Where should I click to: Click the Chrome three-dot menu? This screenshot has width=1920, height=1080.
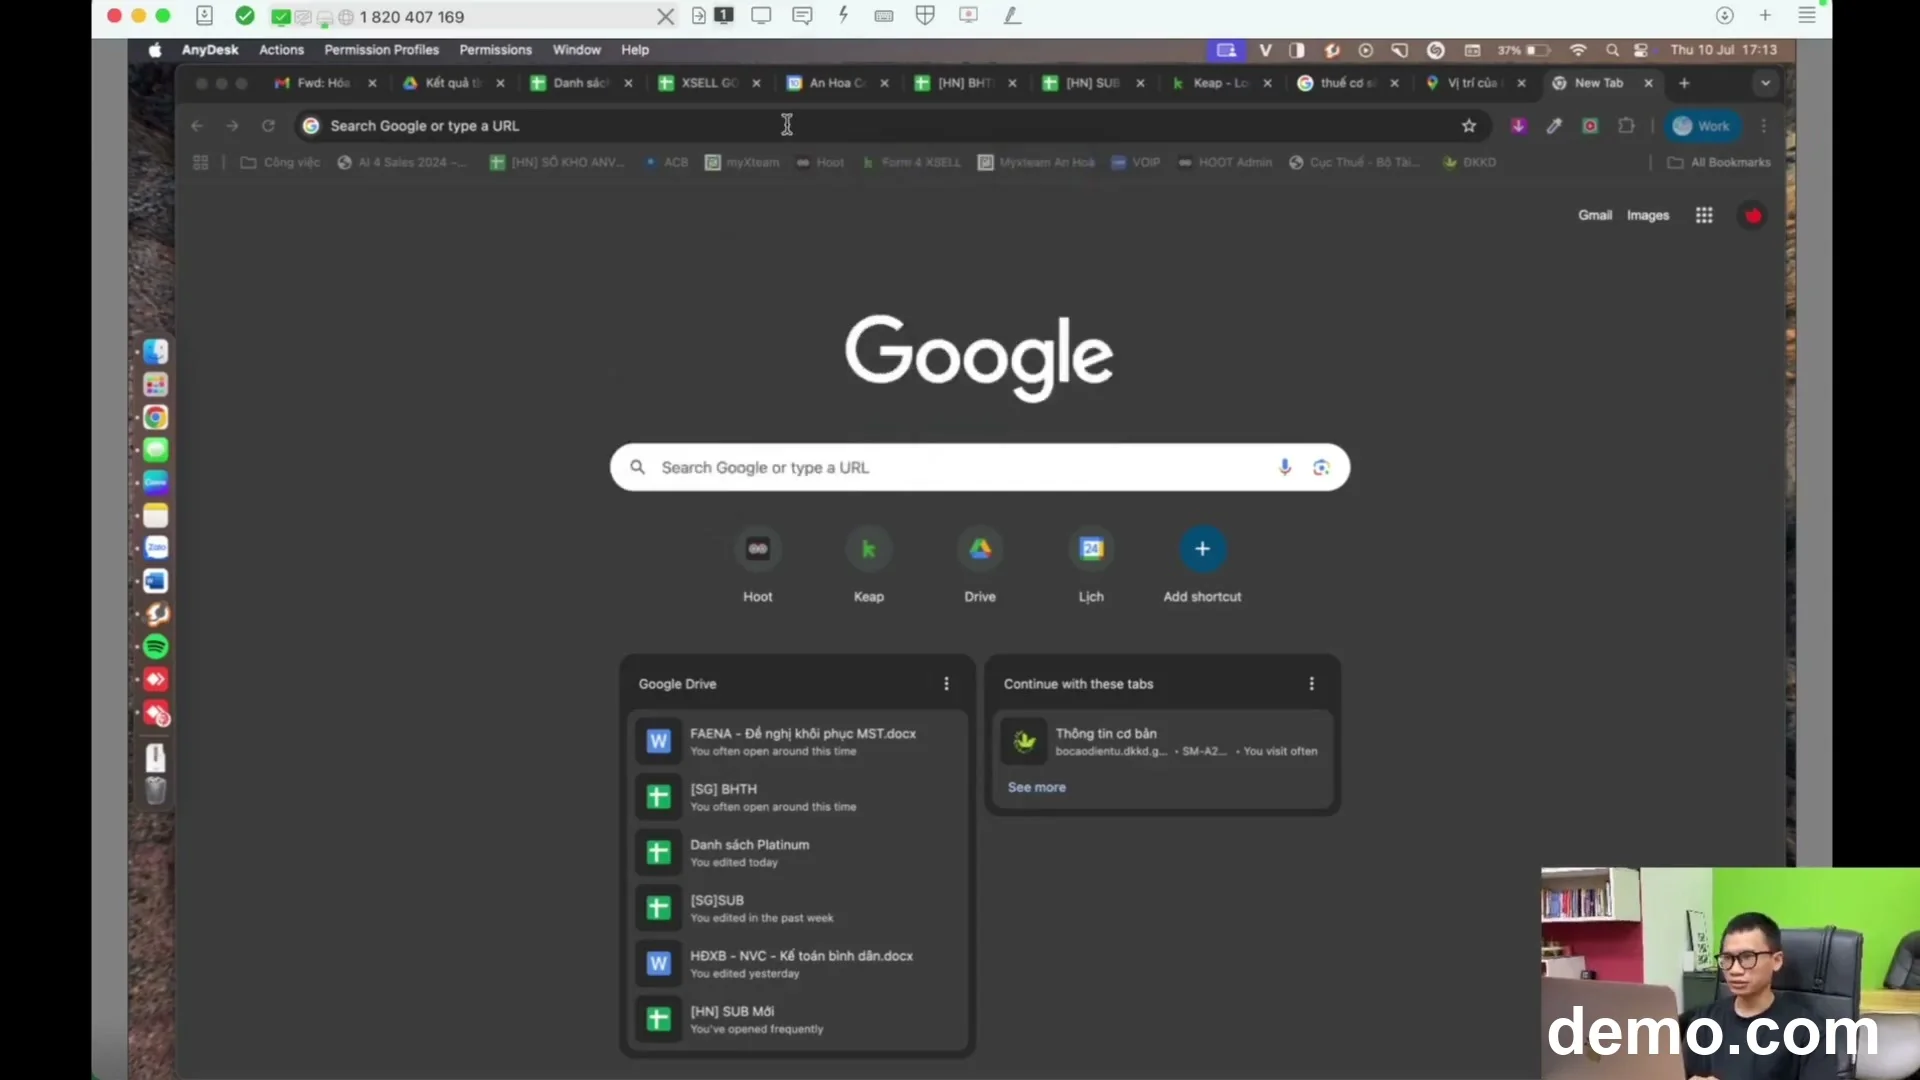(x=1764, y=126)
